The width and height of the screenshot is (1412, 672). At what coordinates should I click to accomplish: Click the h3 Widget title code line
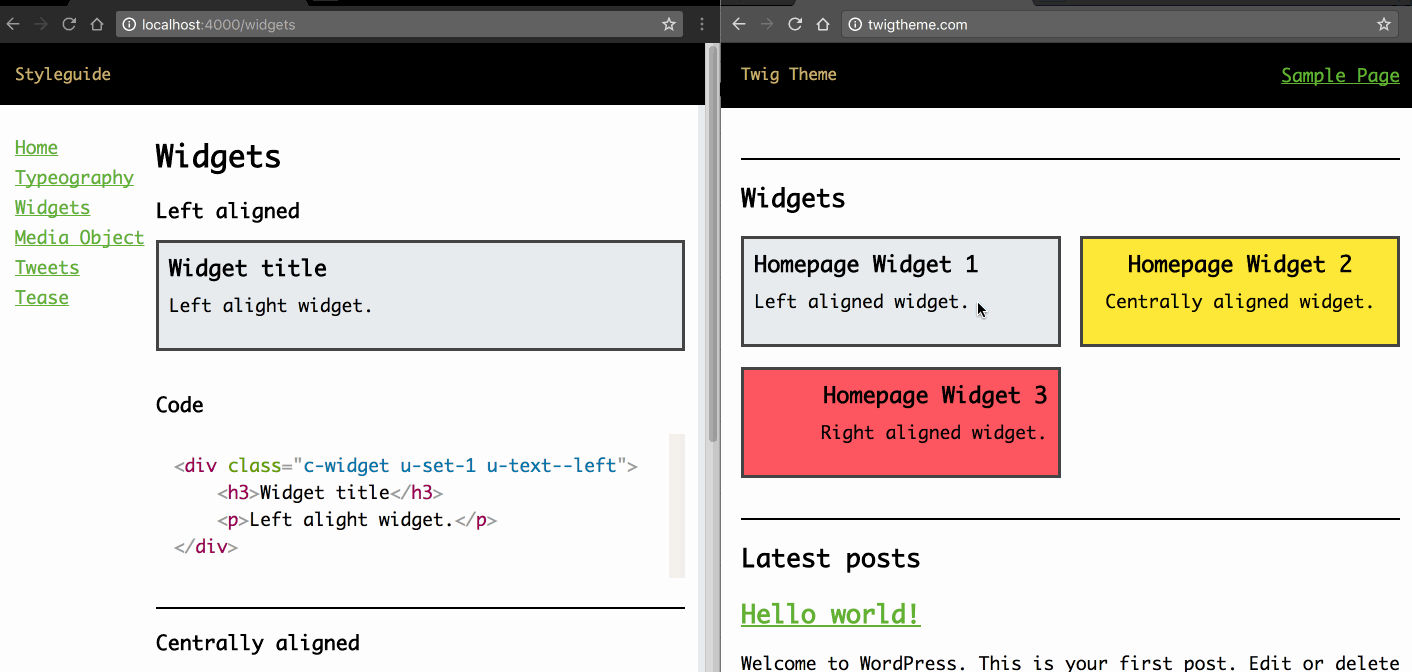[x=330, y=492]
